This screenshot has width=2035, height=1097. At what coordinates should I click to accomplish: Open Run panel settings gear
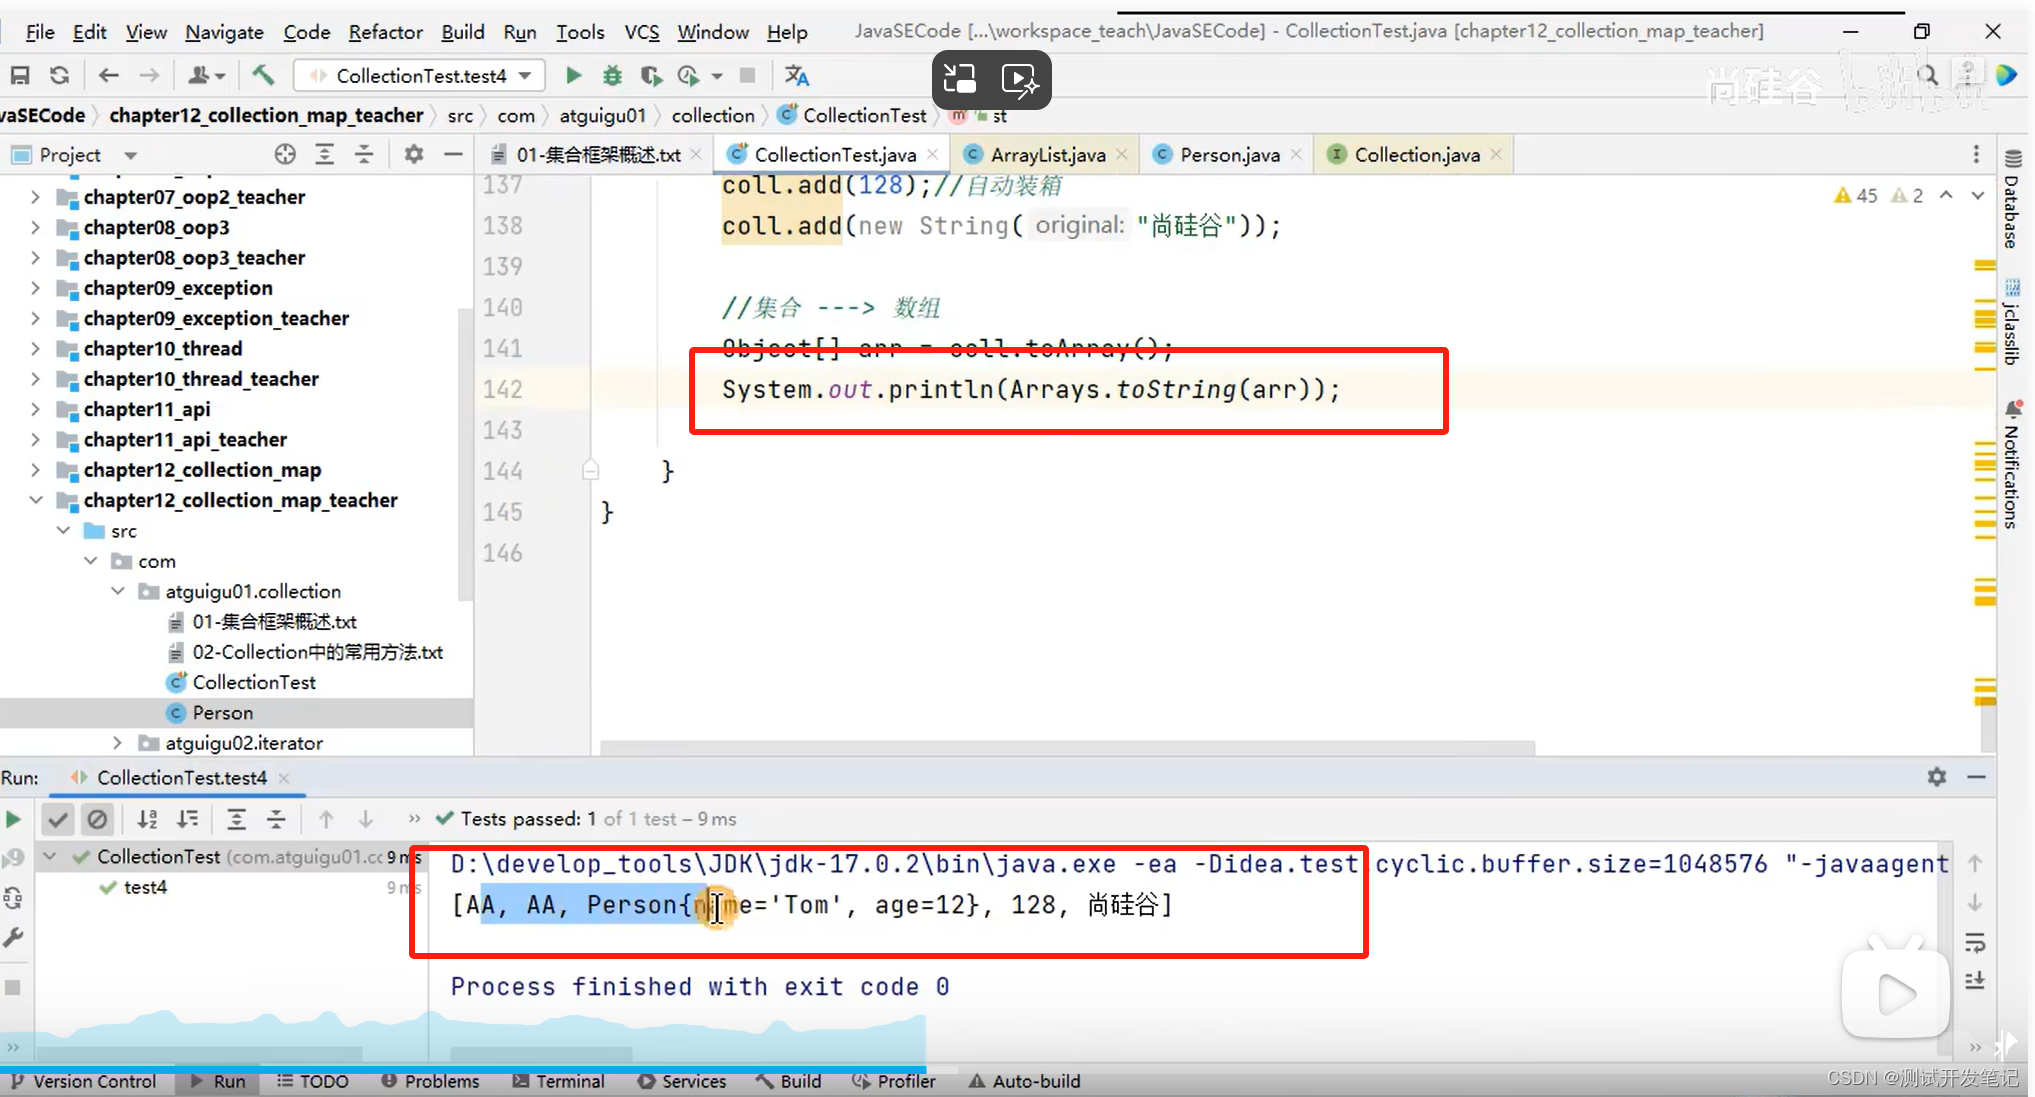click(x=1937, y=777)
